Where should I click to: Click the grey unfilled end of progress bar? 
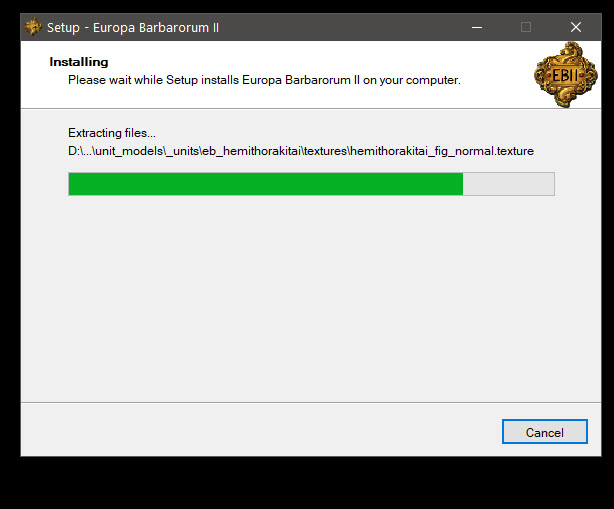click(x=508, y=184)
